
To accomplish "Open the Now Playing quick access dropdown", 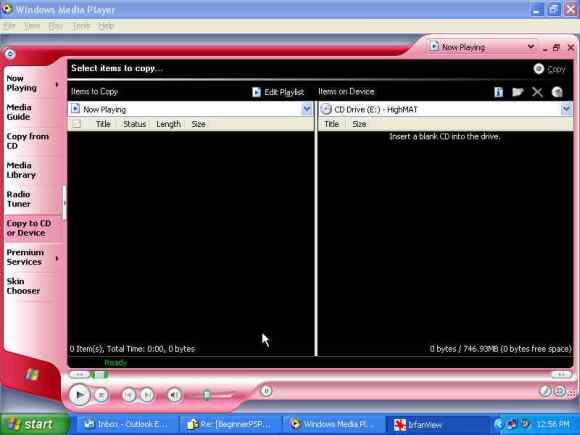I will click(531, 47).
